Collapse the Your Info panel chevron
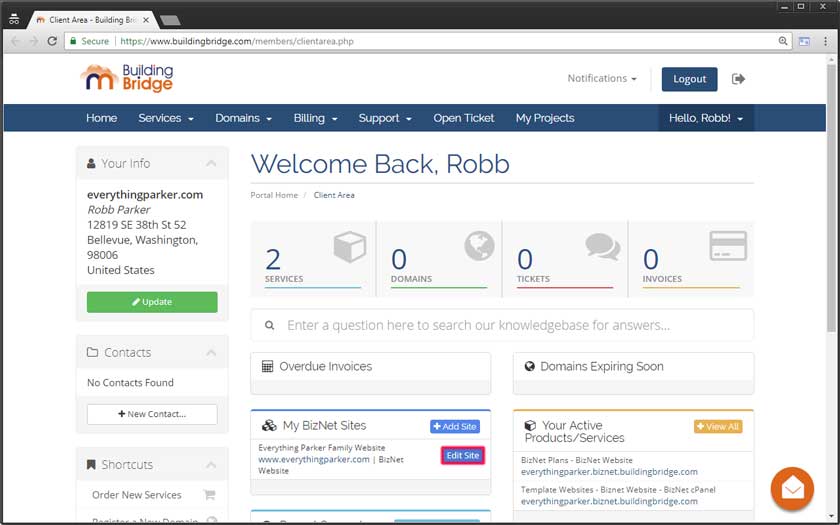 point(211,163)
